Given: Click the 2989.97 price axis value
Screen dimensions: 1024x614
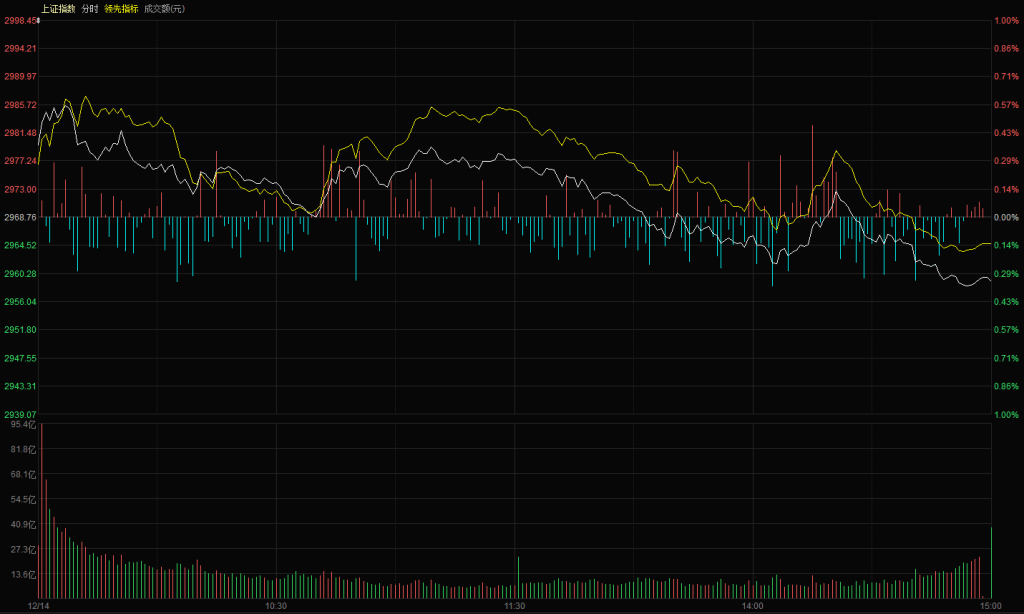Looking at the screenshot, I should [x=20, y=77].
